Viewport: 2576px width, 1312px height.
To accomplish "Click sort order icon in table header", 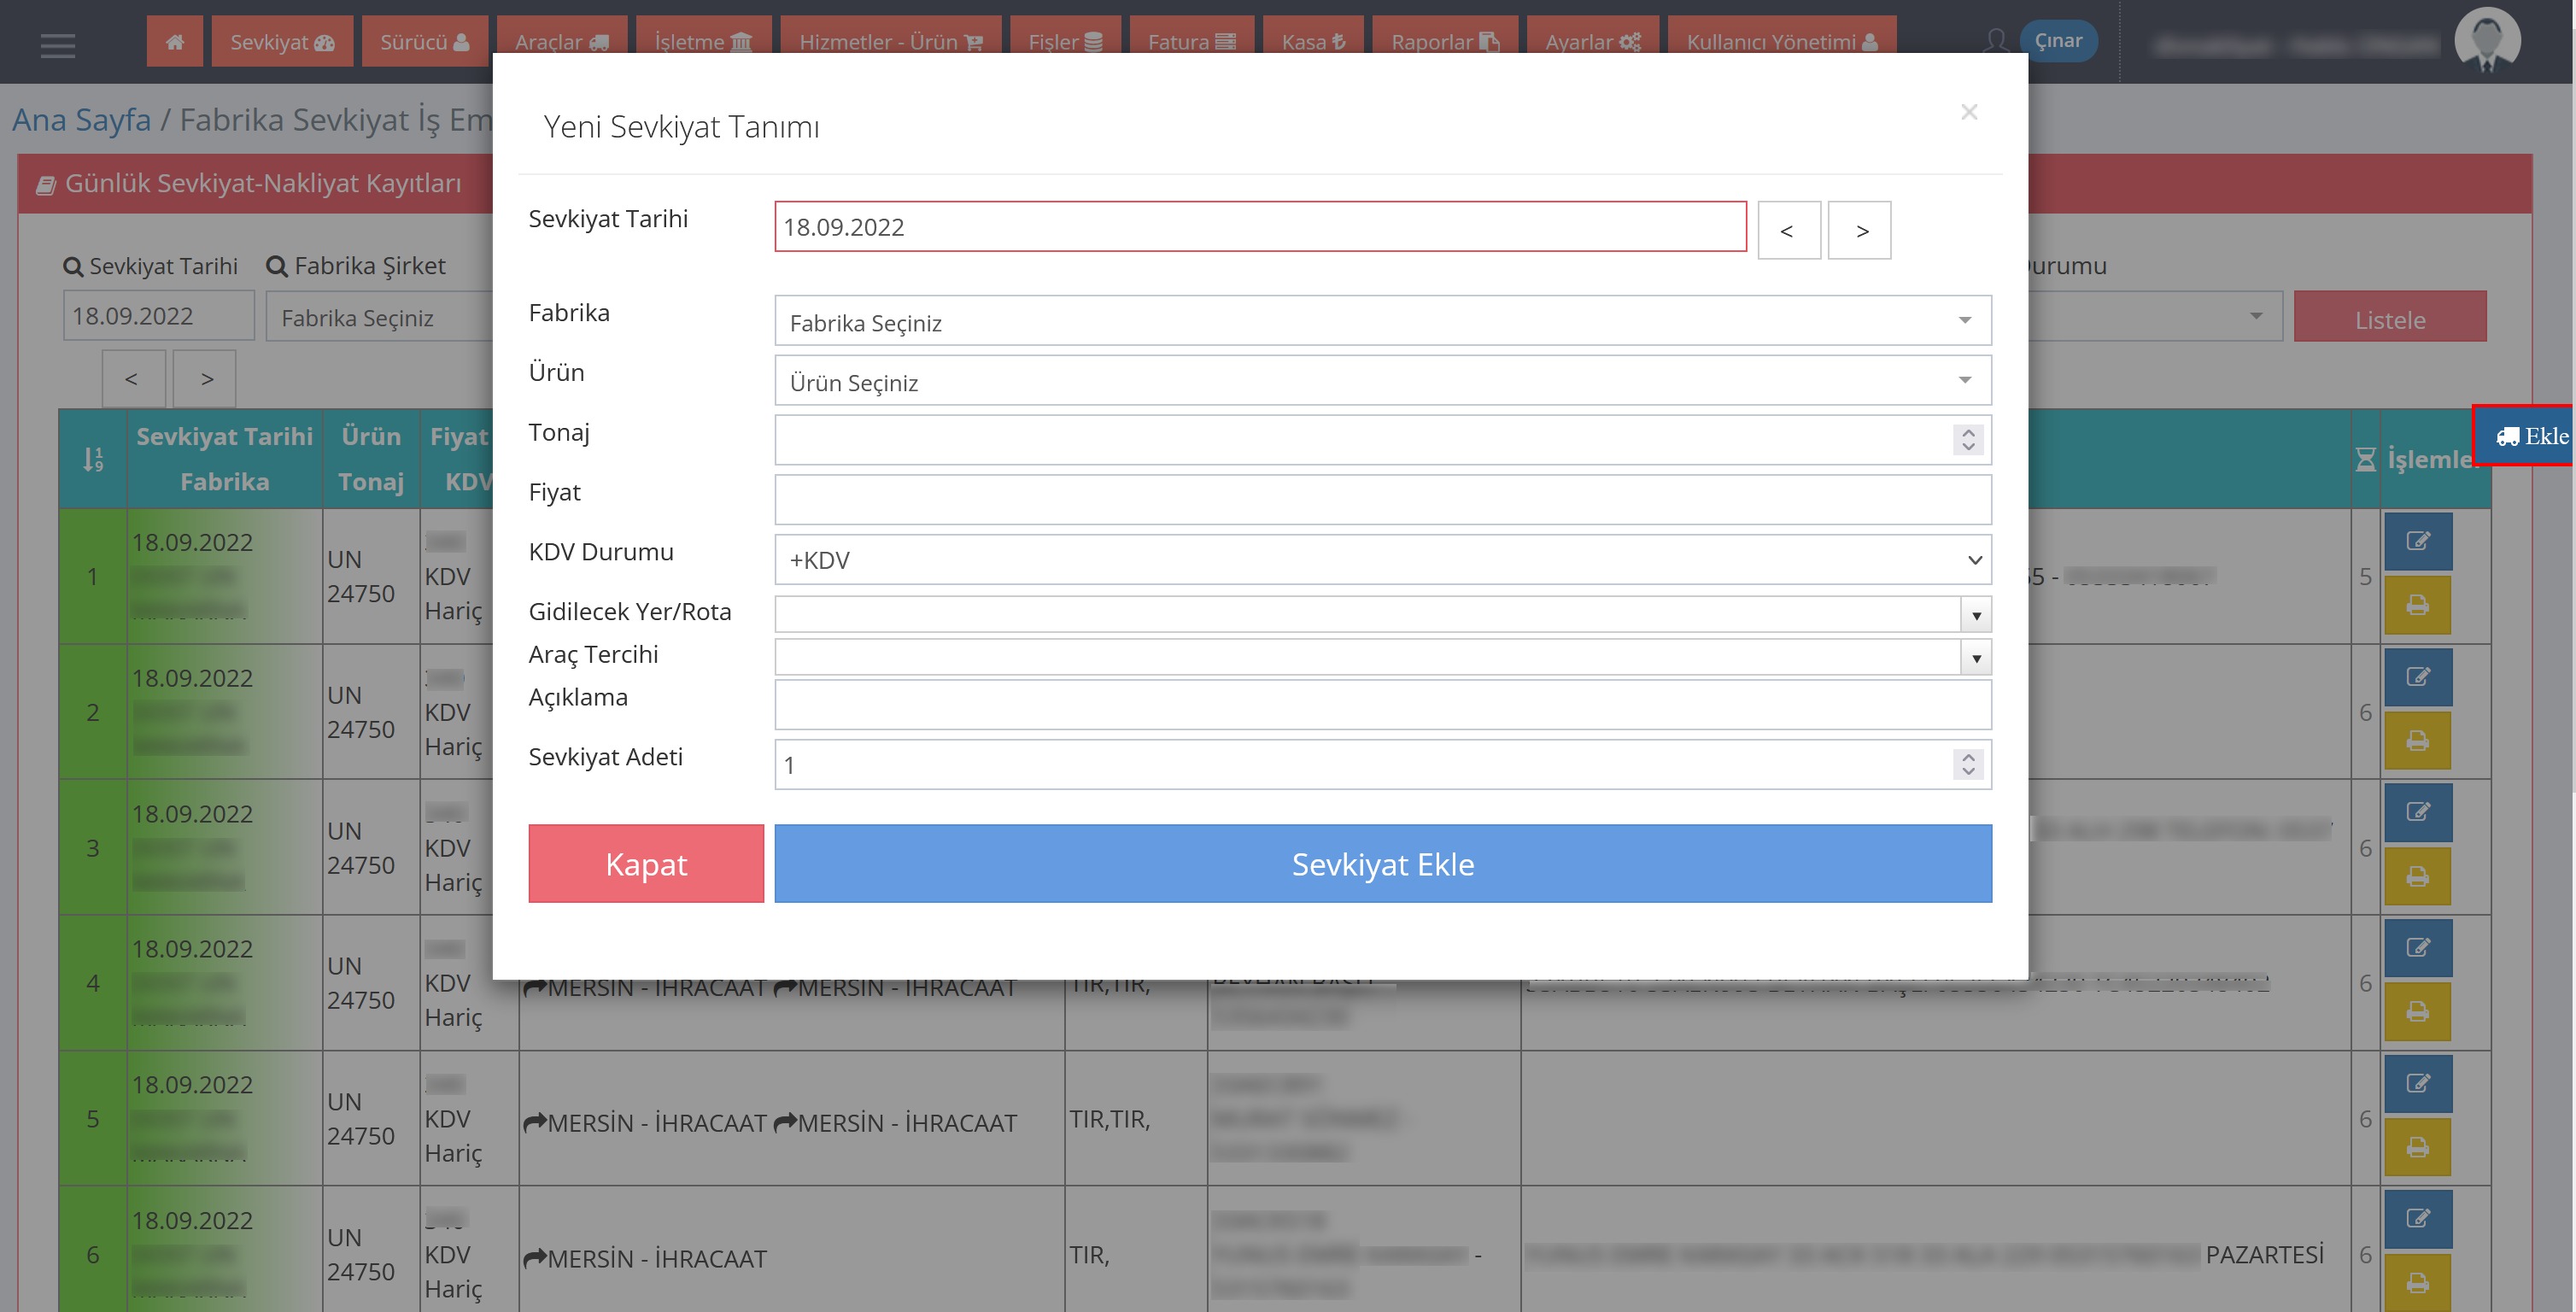I will [x=93, y=459].
